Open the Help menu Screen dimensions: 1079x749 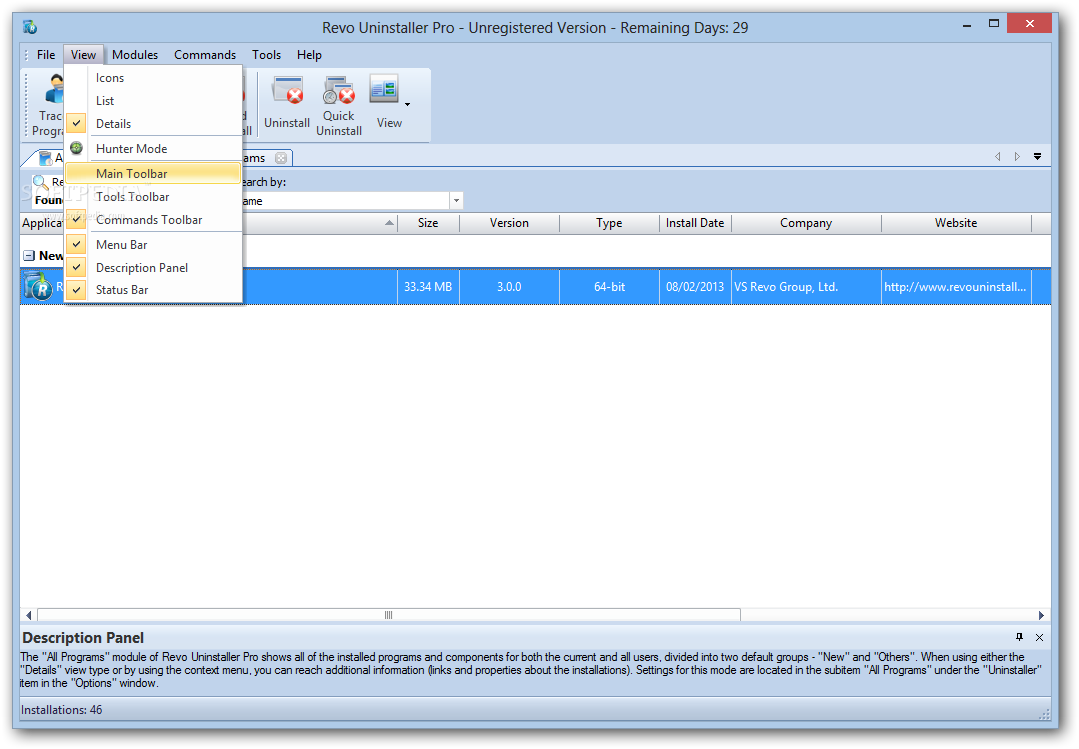click(x=309, y=54)
